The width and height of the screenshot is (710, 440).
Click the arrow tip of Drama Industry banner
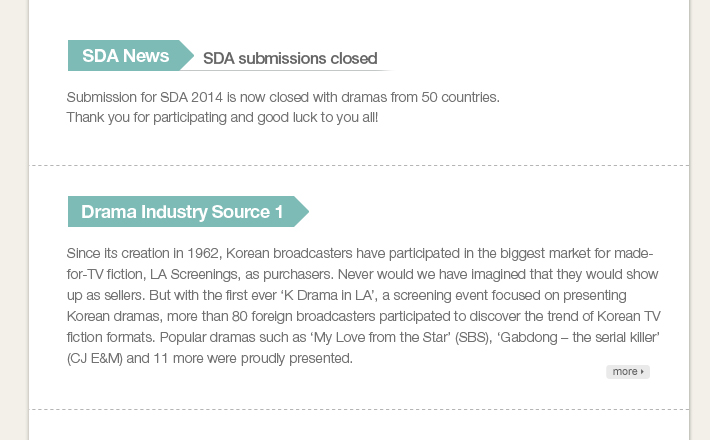302,211
